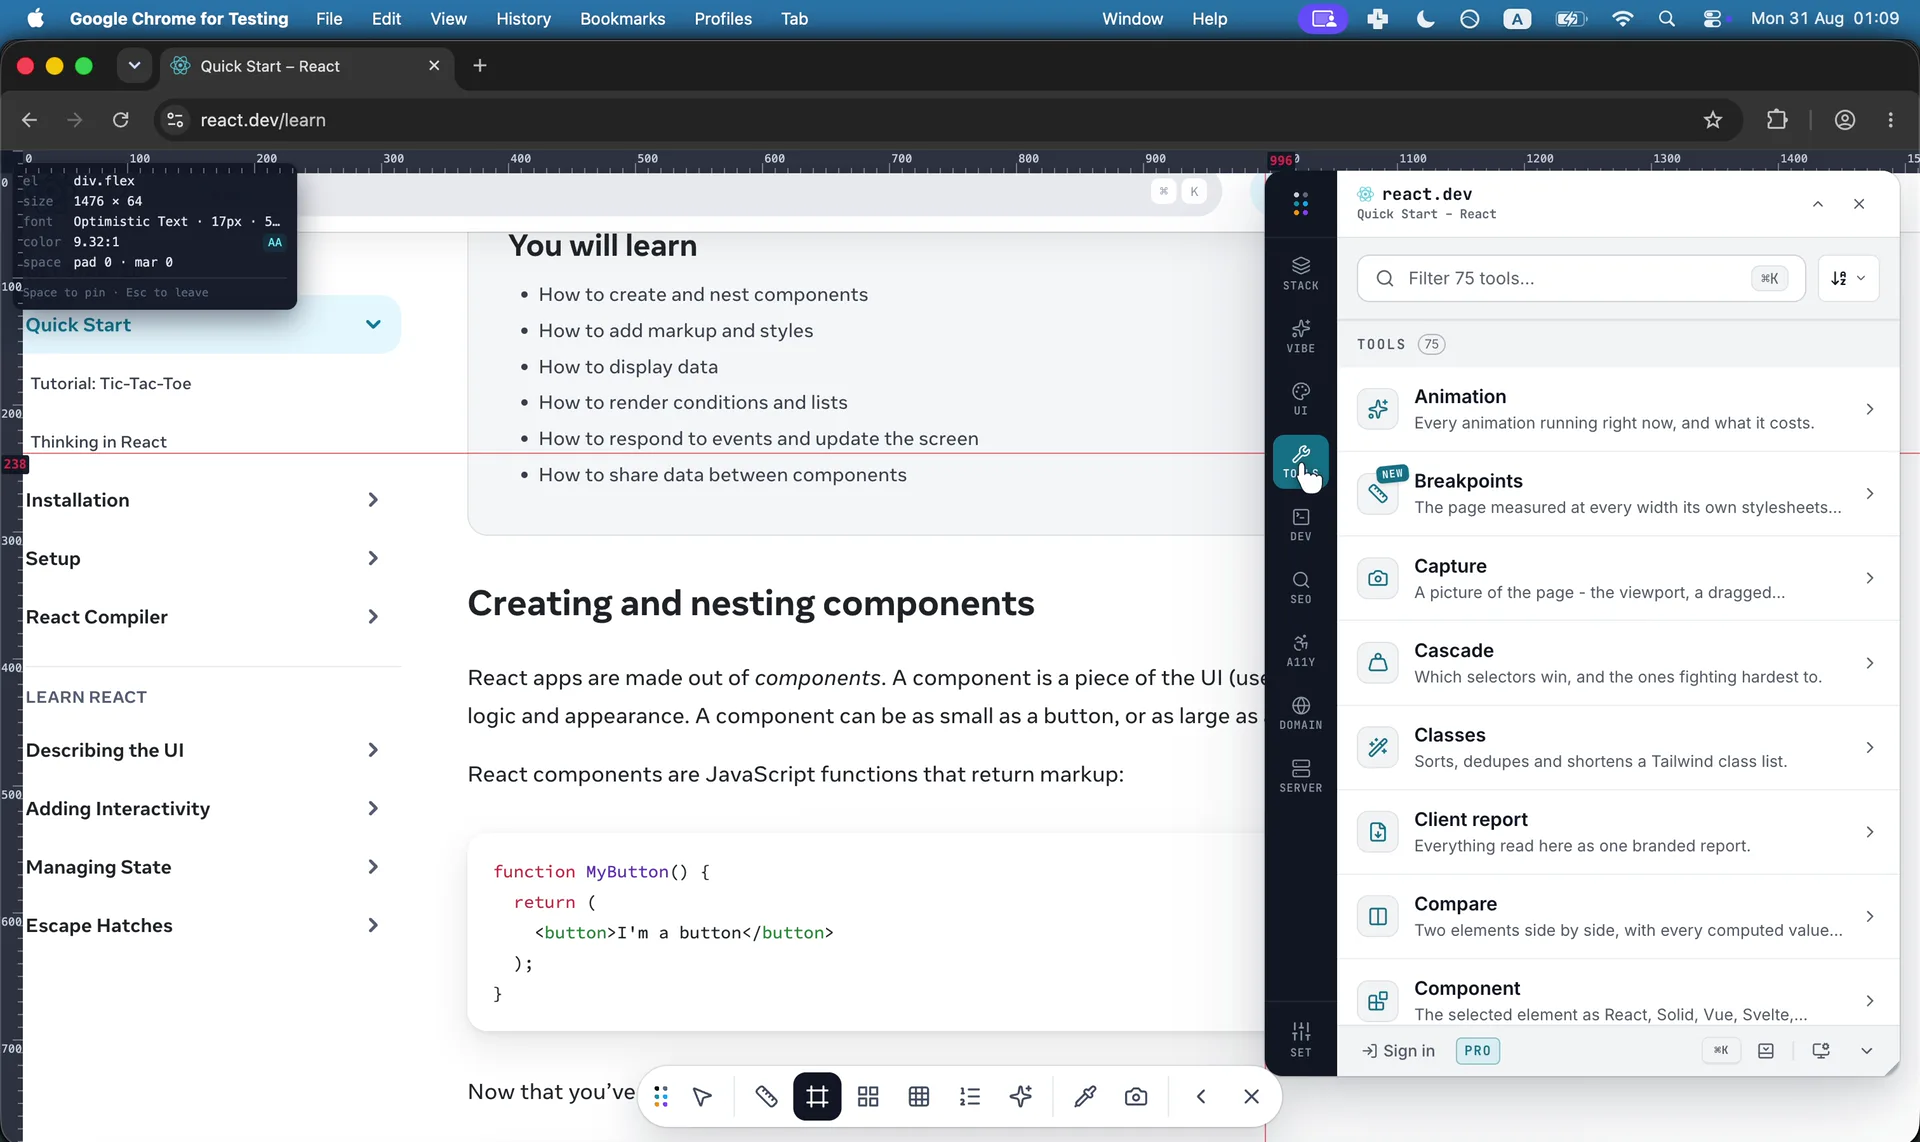Select the eyedropper color picker tool
The width and height of the screenshot is (1920, 1142).
point(1085,1097)
